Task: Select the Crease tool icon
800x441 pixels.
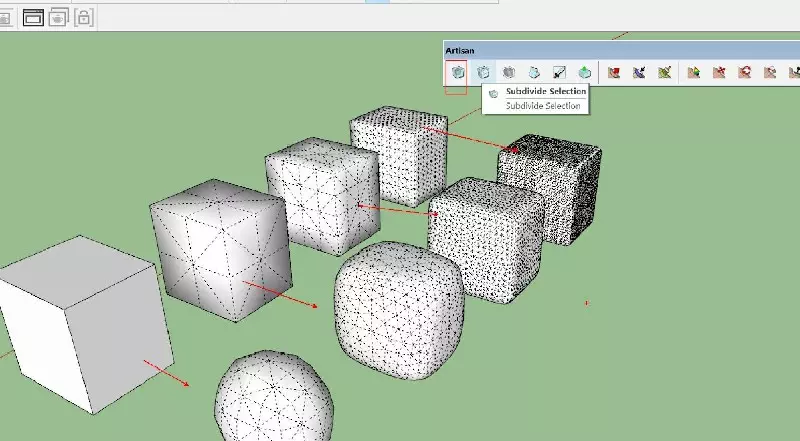Action: 534,72
